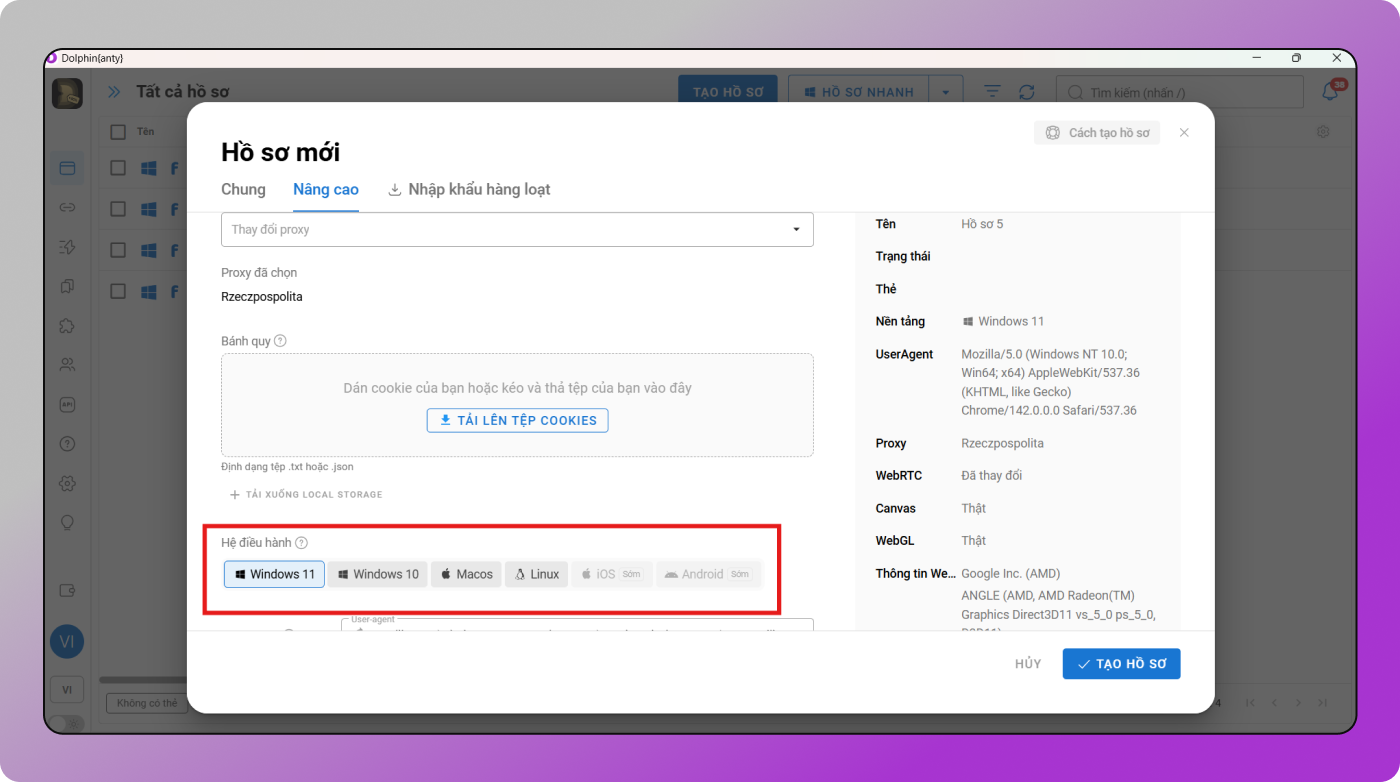
Task: Expand the sidebar with double chevron
Action: [114, 92]
